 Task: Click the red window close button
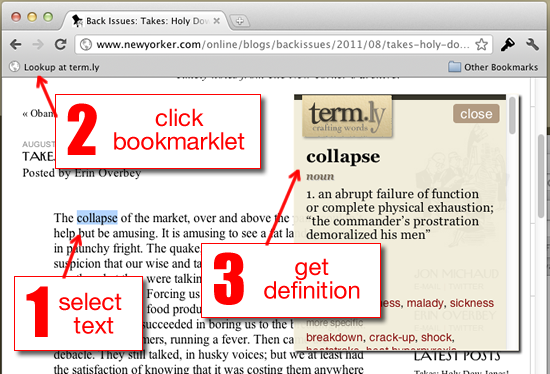16,17
